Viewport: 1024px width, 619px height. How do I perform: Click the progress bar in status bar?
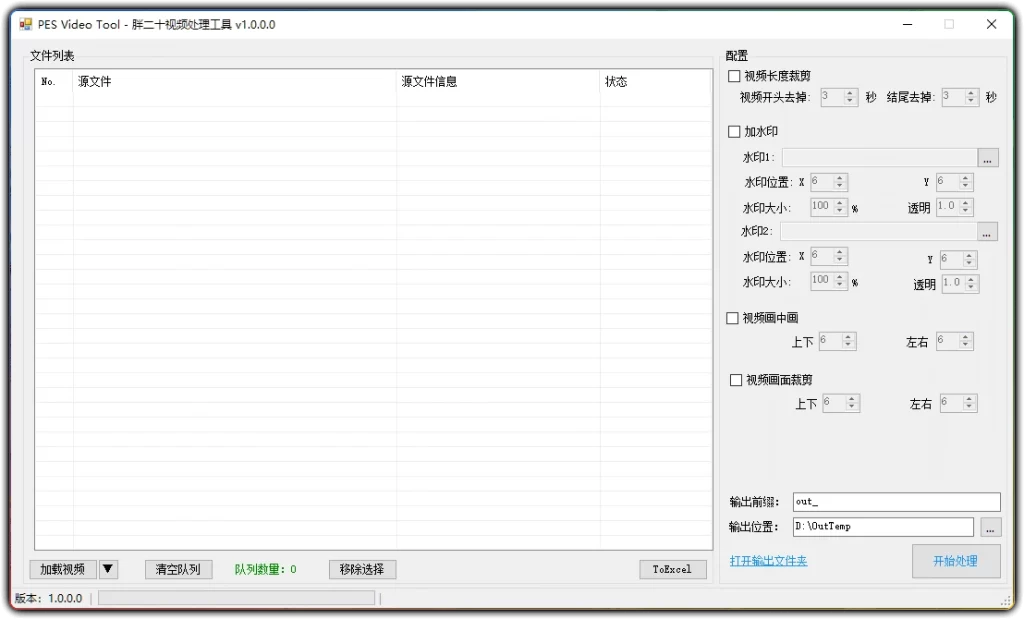236,598
